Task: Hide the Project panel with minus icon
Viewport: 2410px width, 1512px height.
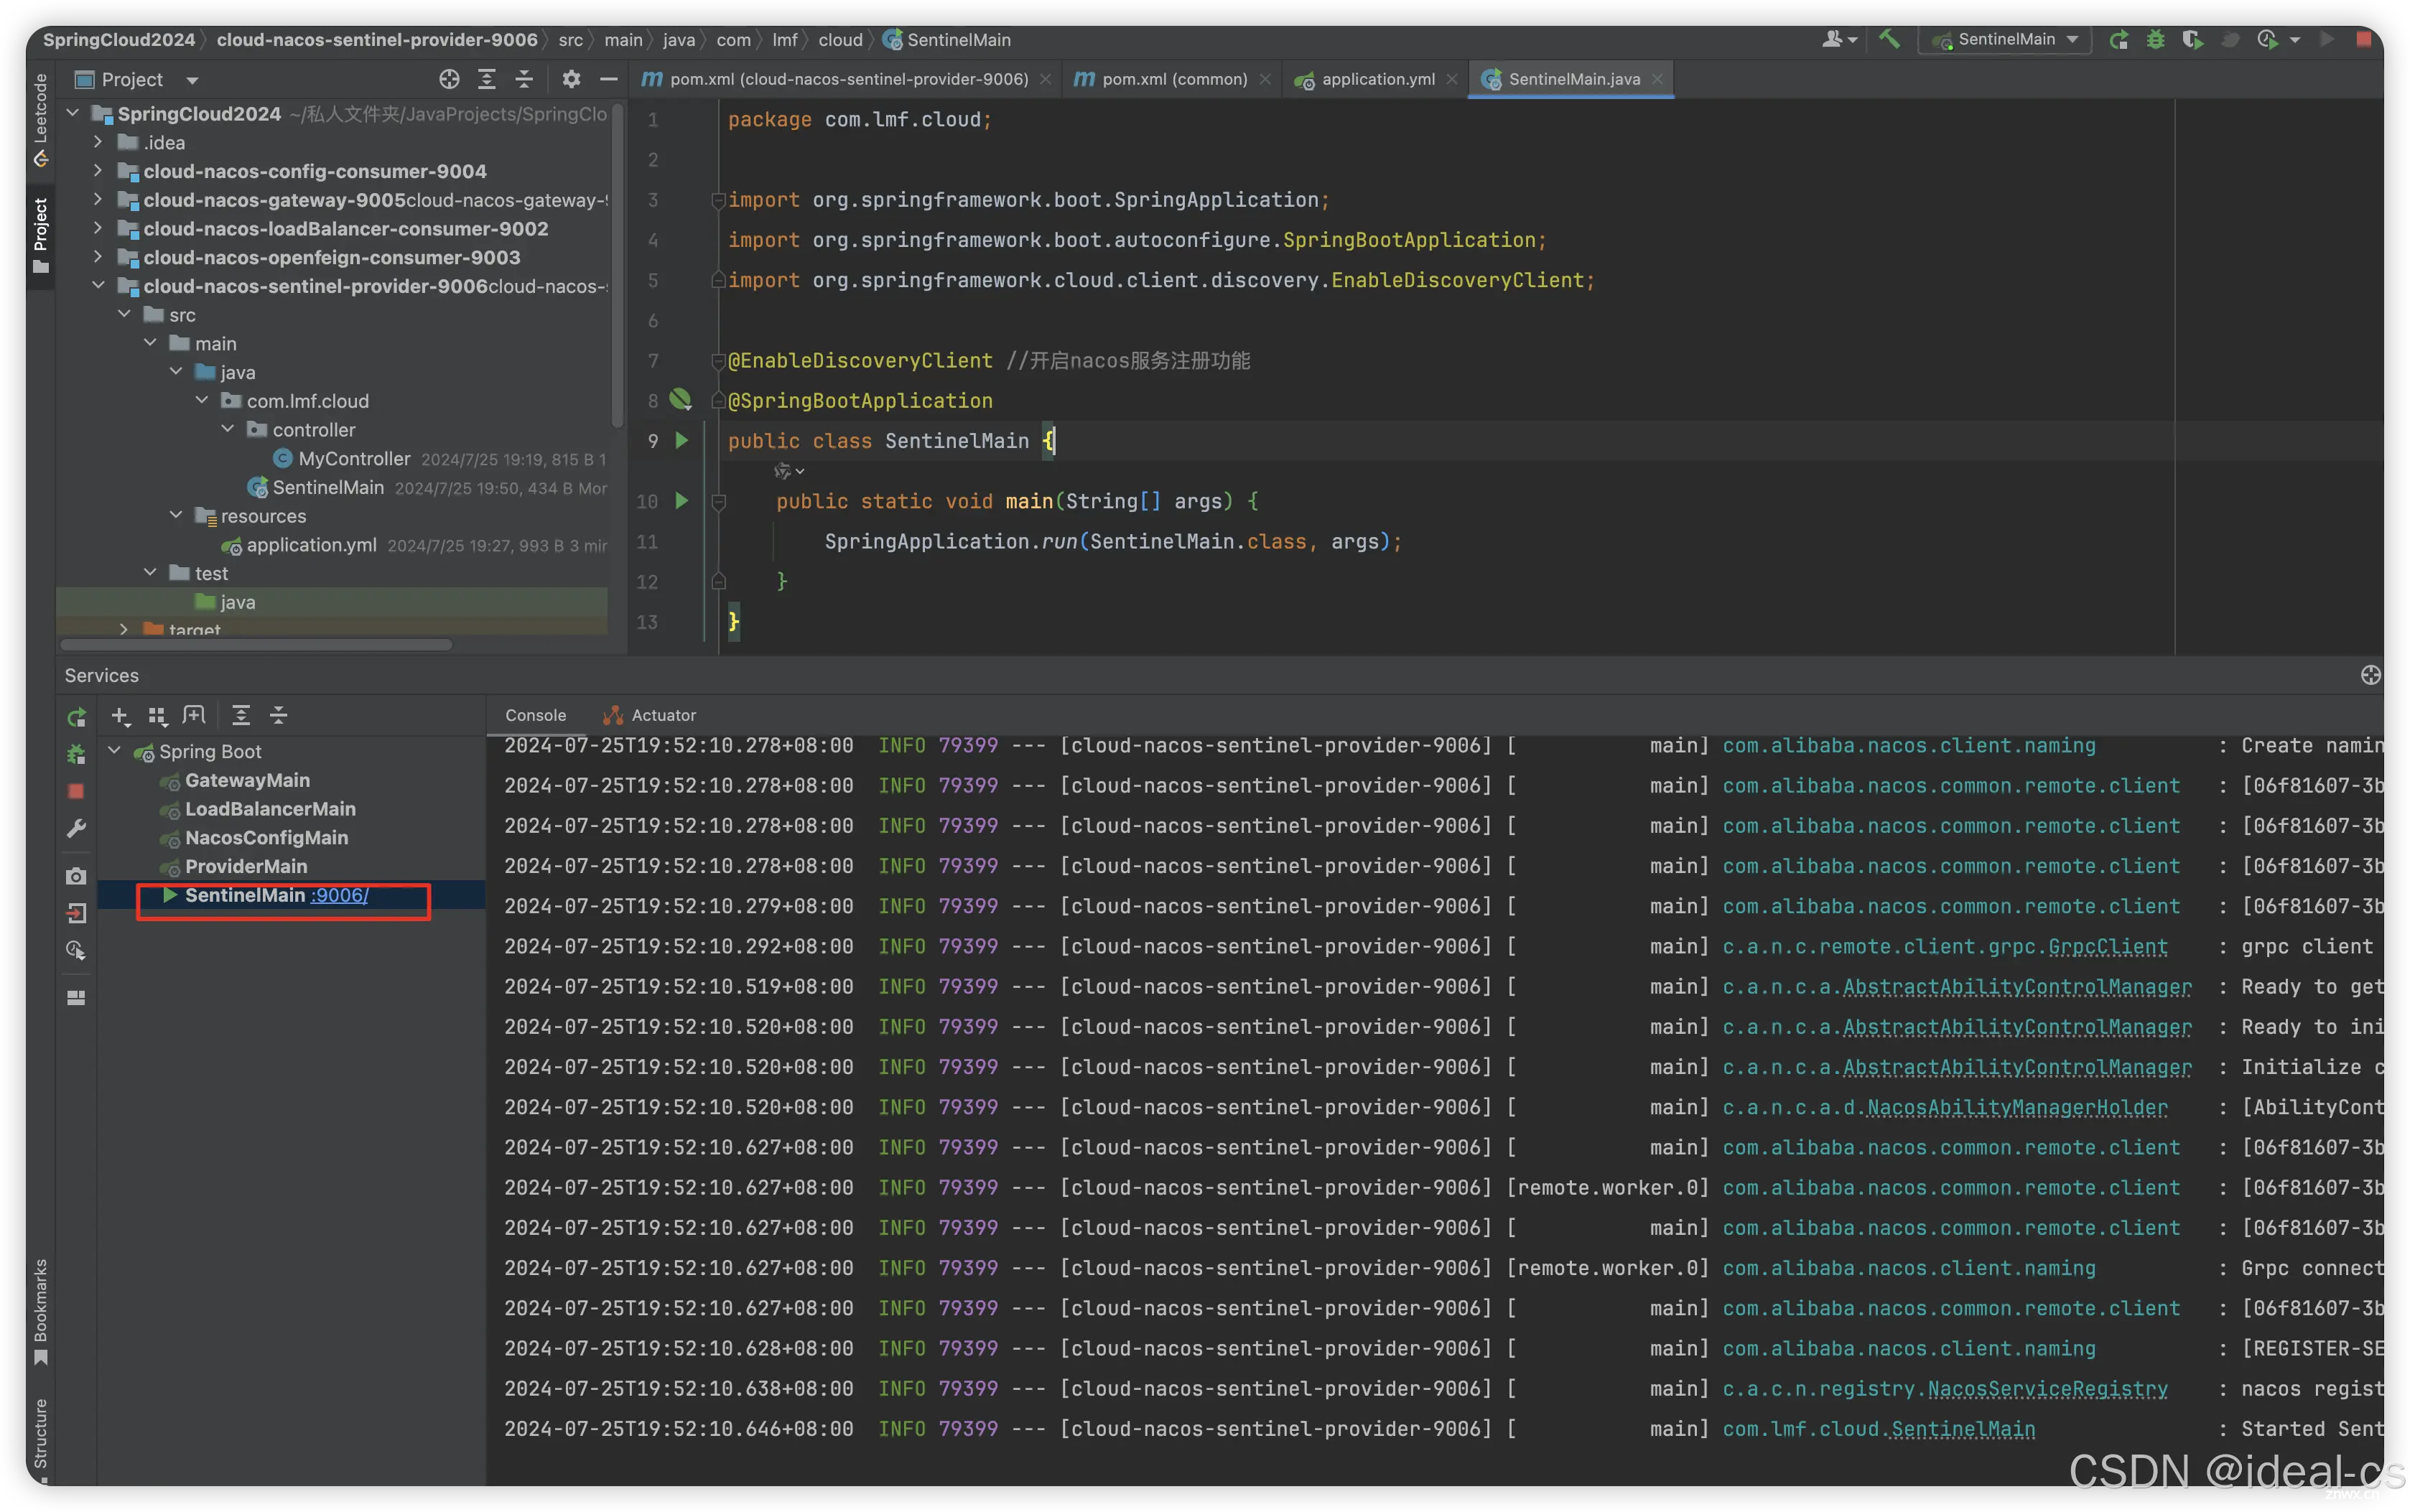Action: (x=608, y=79)
